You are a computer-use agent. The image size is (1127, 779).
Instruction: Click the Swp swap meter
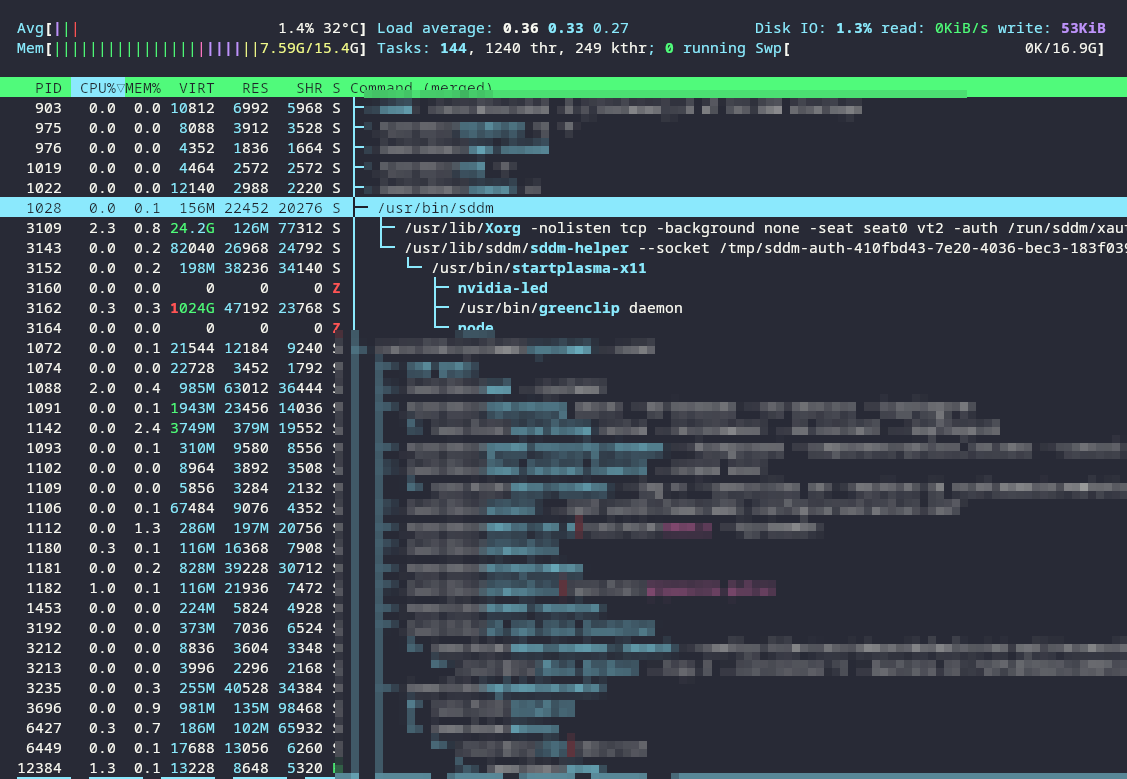(929, 48)
